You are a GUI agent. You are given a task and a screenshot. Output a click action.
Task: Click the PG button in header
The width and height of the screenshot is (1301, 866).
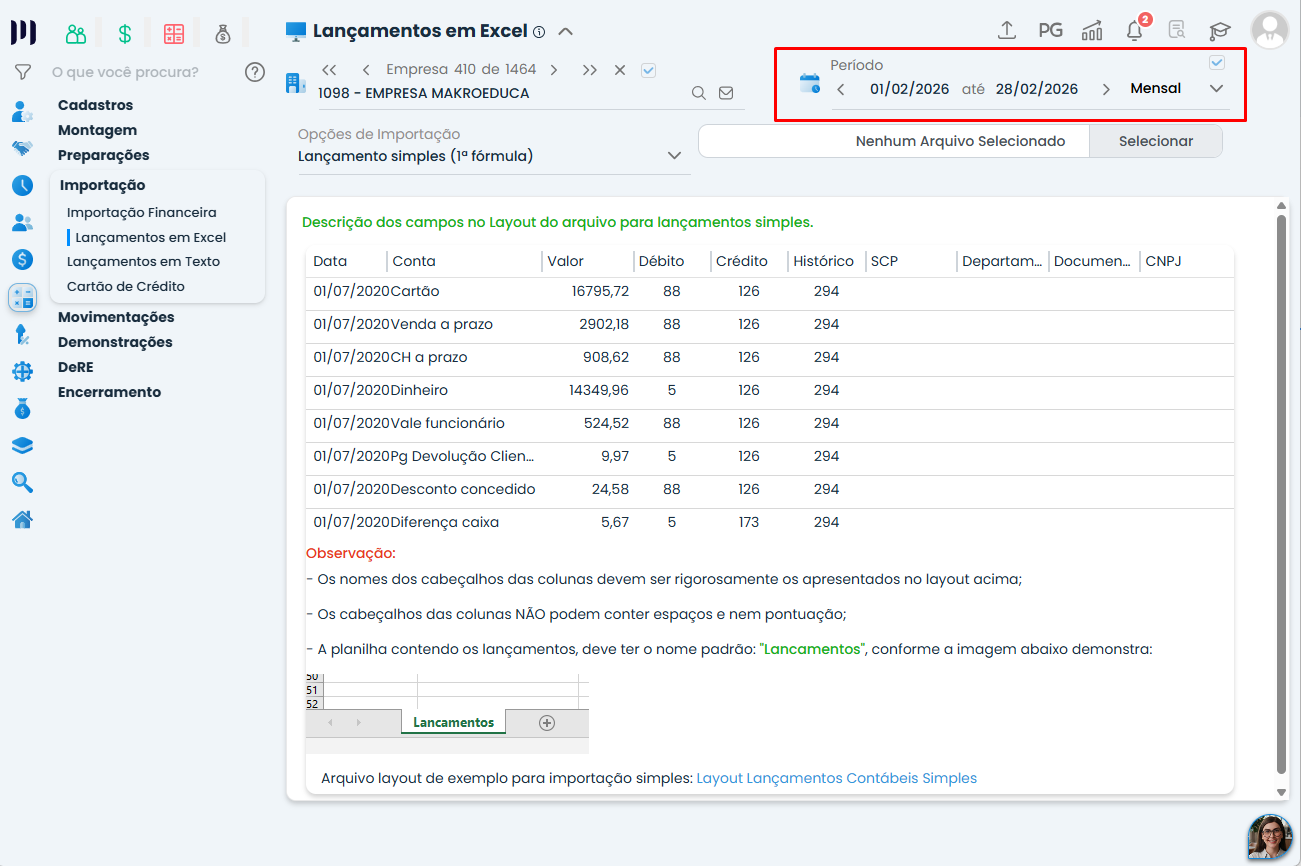pos(1050,30)
